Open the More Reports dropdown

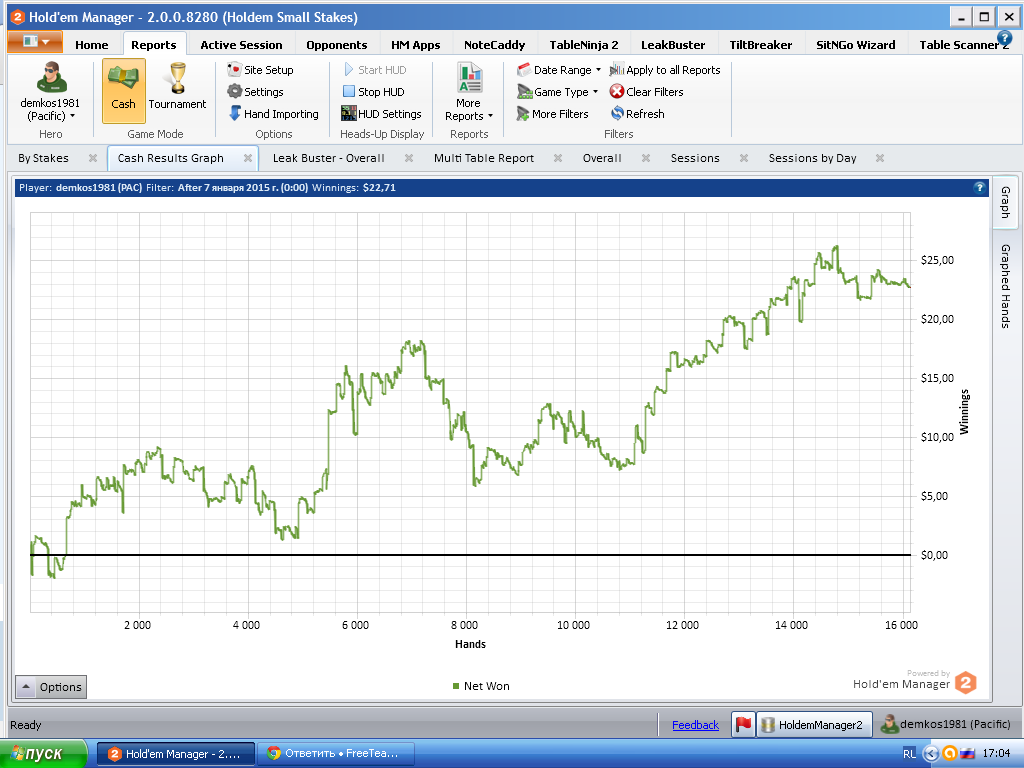tap(469, 91)
